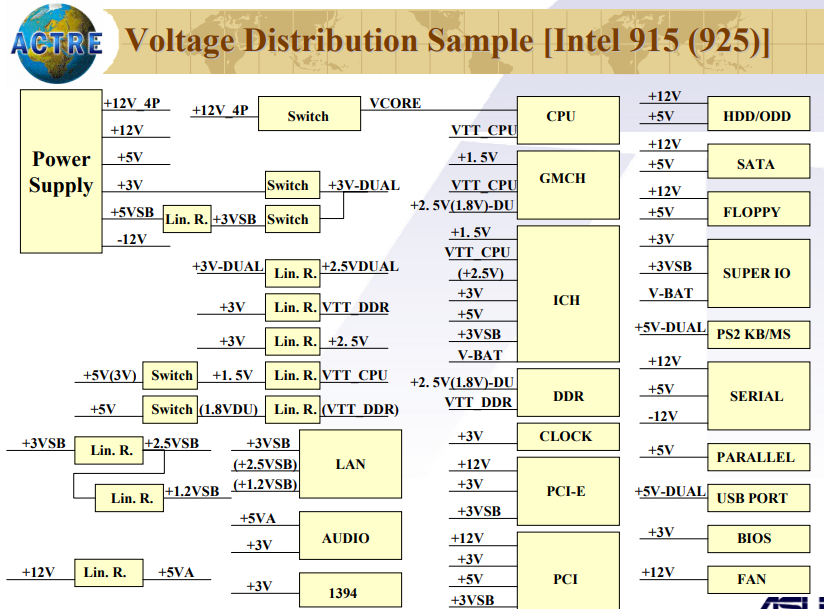The height and width of the screenshot is (609, 824).
Task: Click the 1394 block
Action: coord(351,591)
